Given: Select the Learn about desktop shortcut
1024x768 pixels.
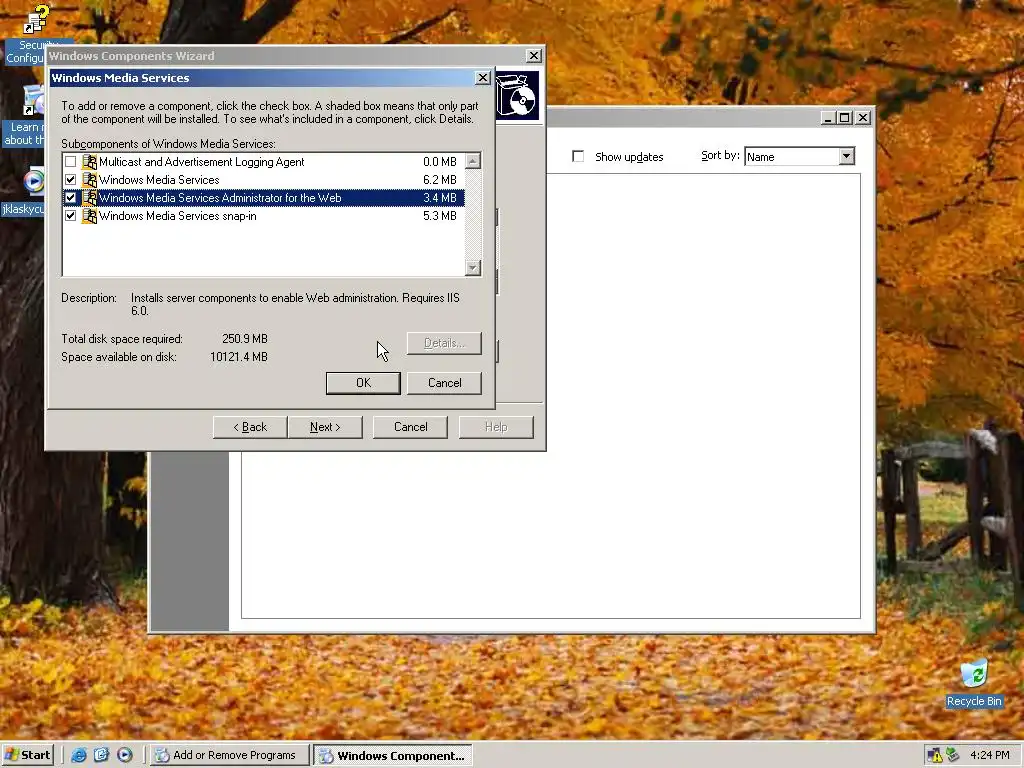Looking at the screenshot, I should [25, 116].
